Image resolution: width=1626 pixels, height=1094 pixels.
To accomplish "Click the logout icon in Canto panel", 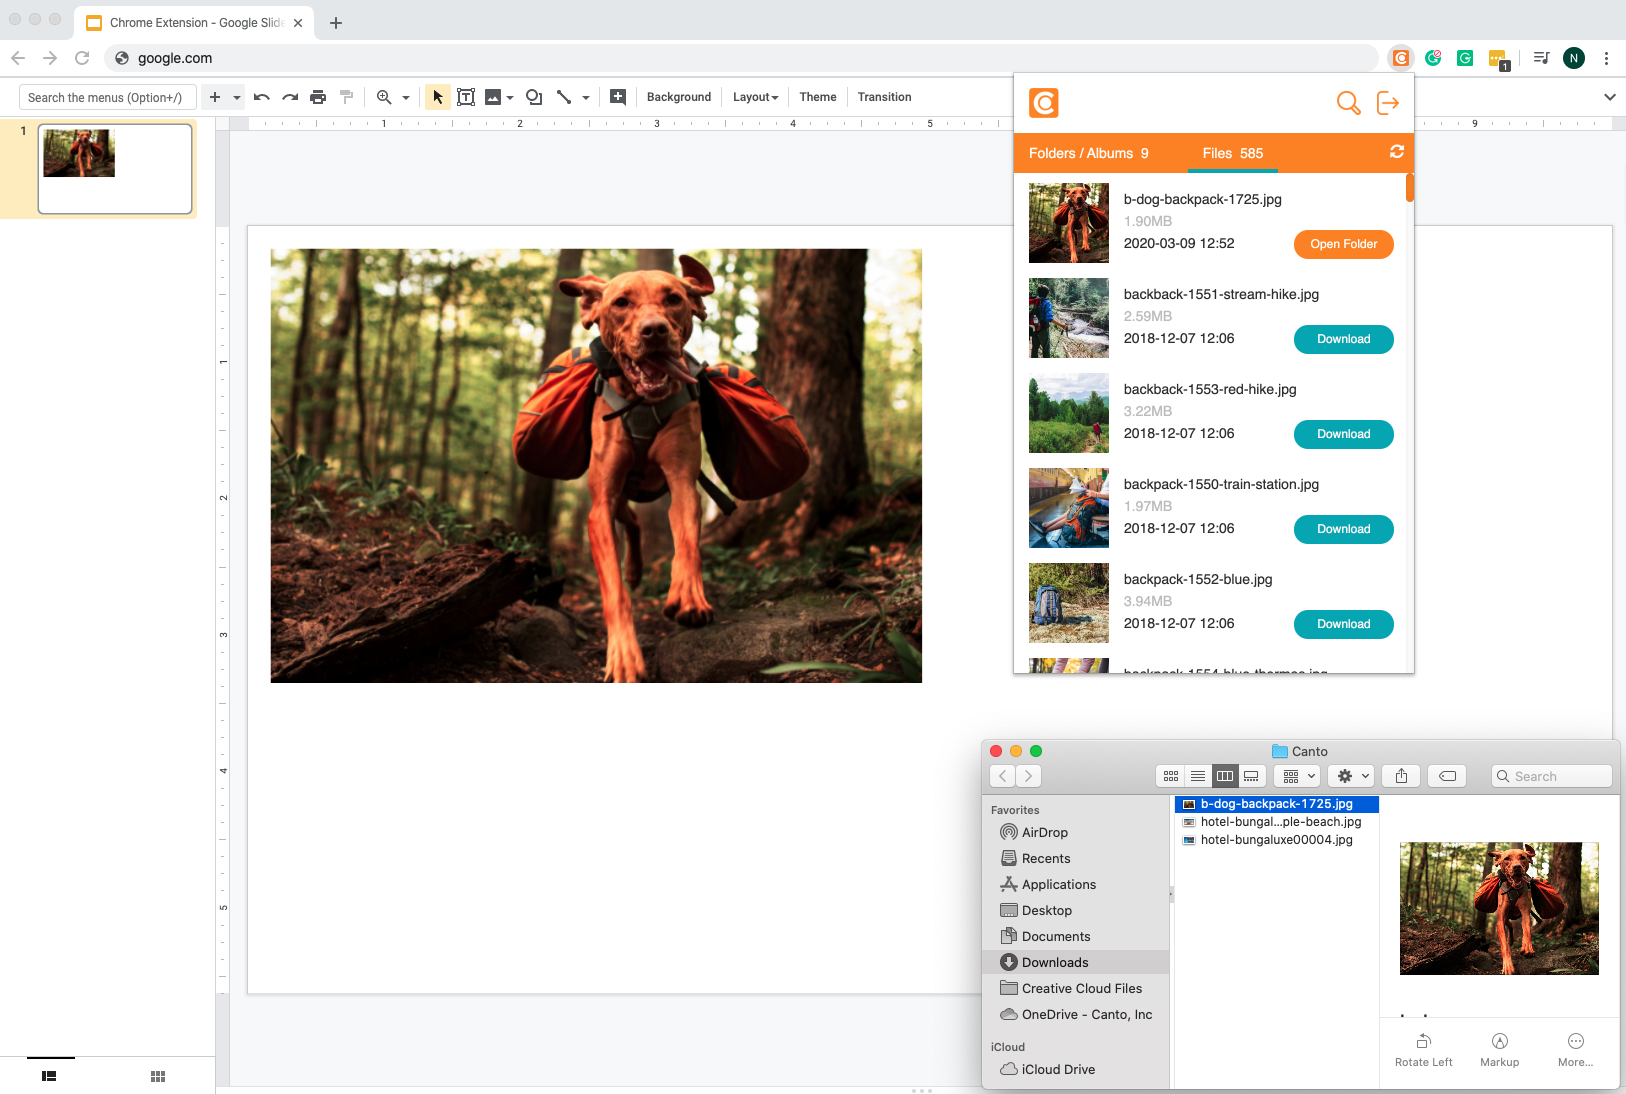I will coord(1388,103).
